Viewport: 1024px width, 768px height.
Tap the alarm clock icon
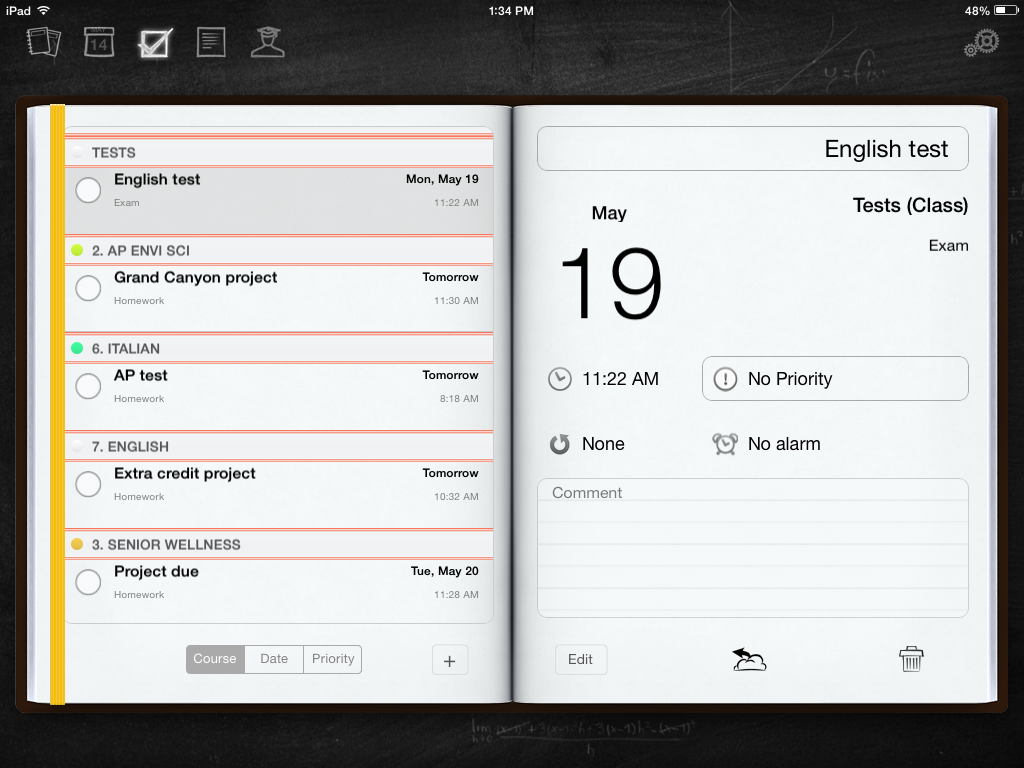725,444
